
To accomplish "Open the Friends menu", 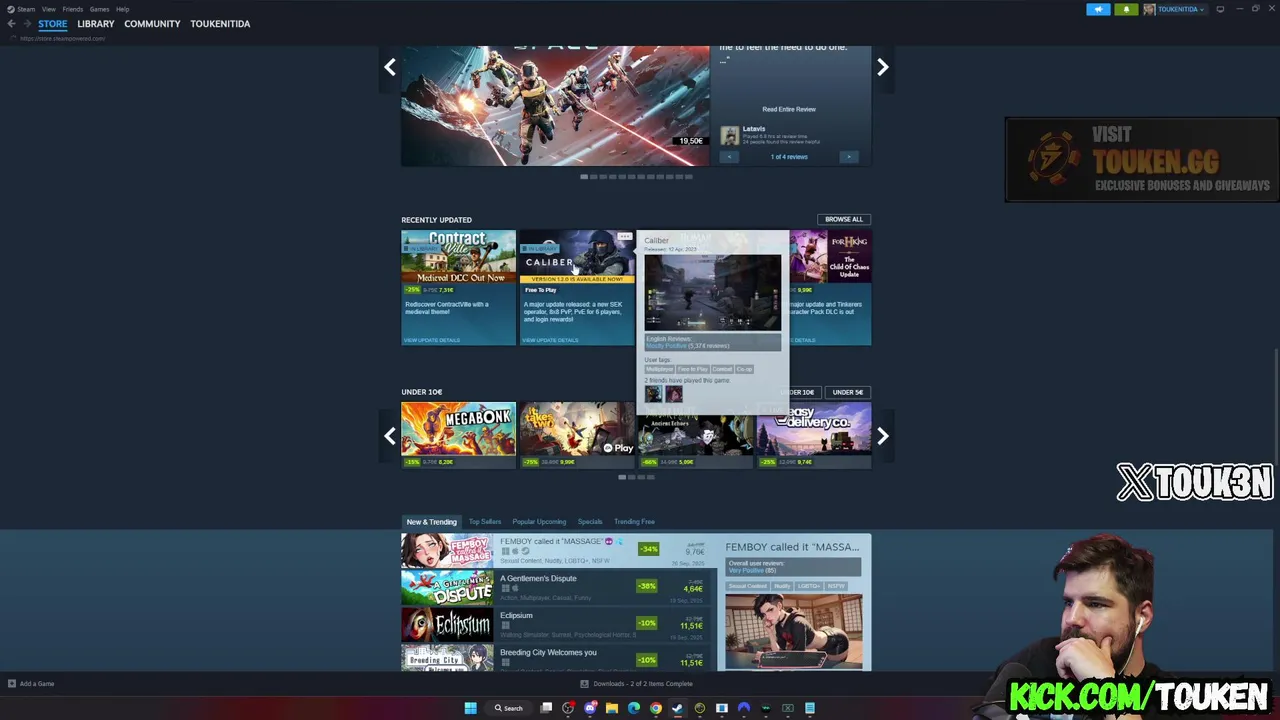I will 73,9.
